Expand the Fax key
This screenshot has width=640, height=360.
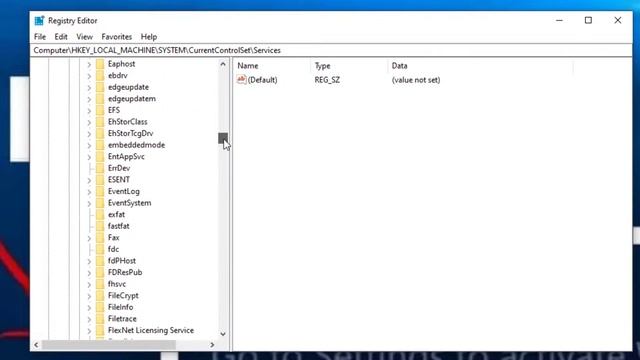click(89, 238)
